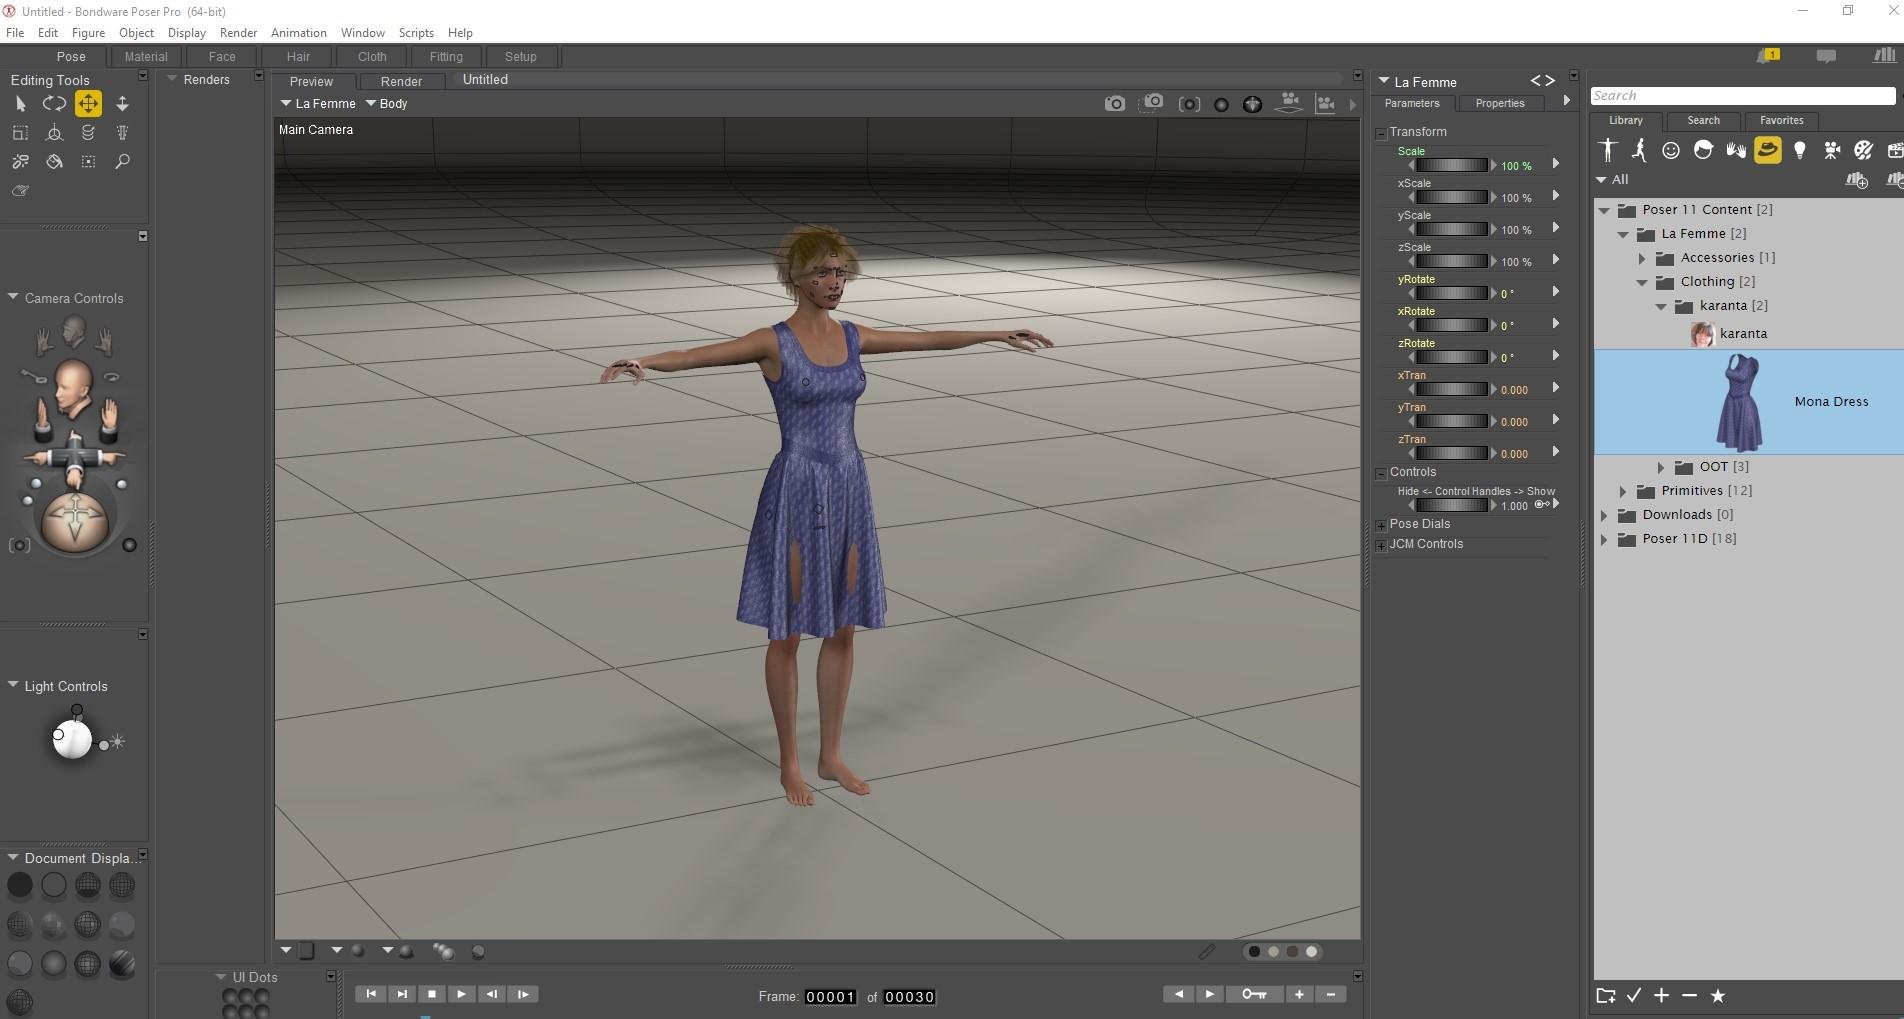Select the Rotate editing tool
This screenshot has height=1019, width=1904.
tap(54, 104)
